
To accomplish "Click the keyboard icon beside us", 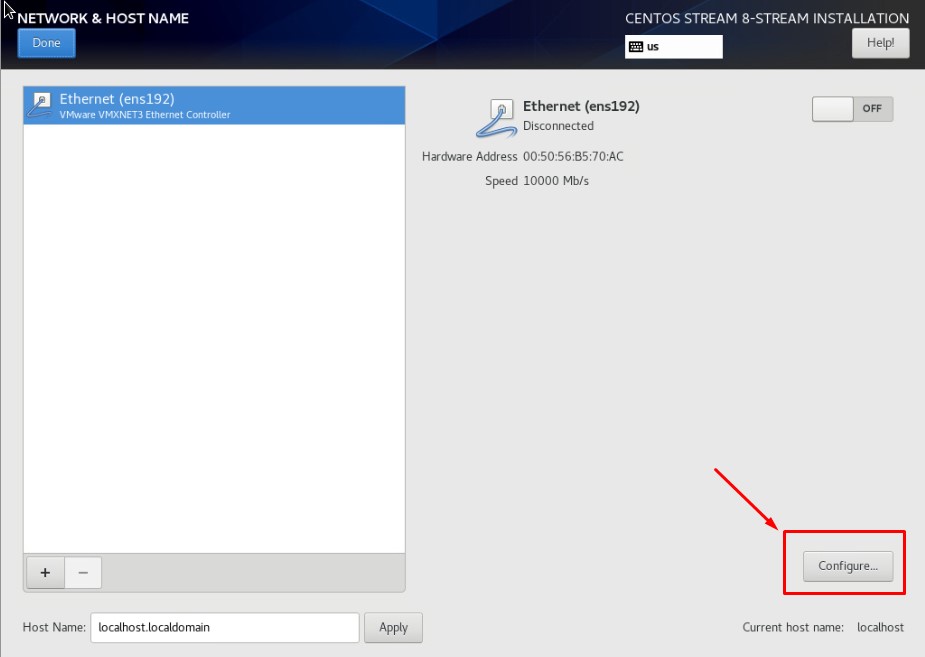I will (x=636, y=47).
